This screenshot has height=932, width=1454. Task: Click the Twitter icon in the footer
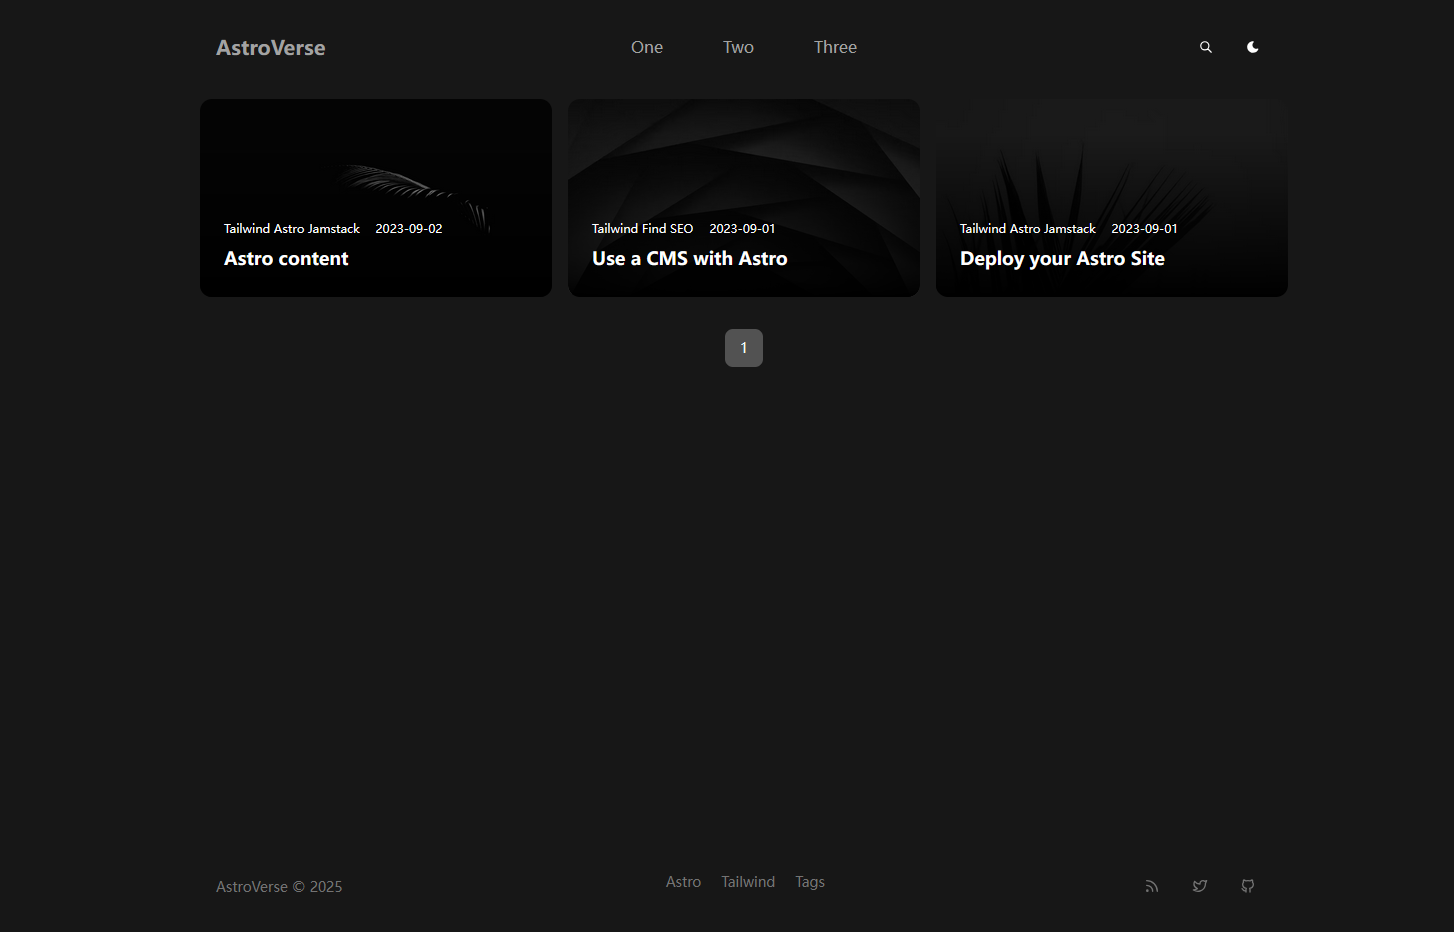[x=1199, y=886]
